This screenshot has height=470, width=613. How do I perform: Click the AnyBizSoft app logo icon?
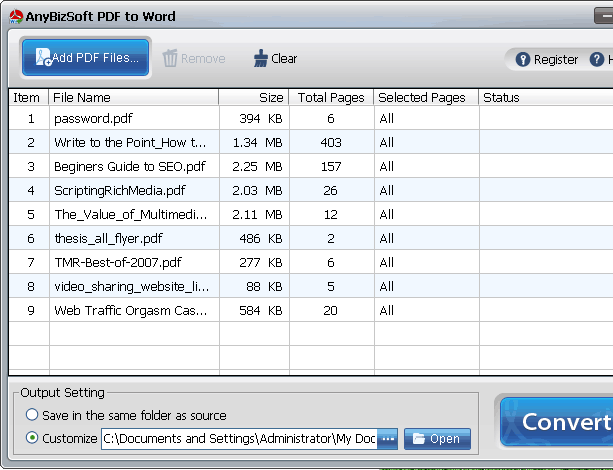pos(16,16)
